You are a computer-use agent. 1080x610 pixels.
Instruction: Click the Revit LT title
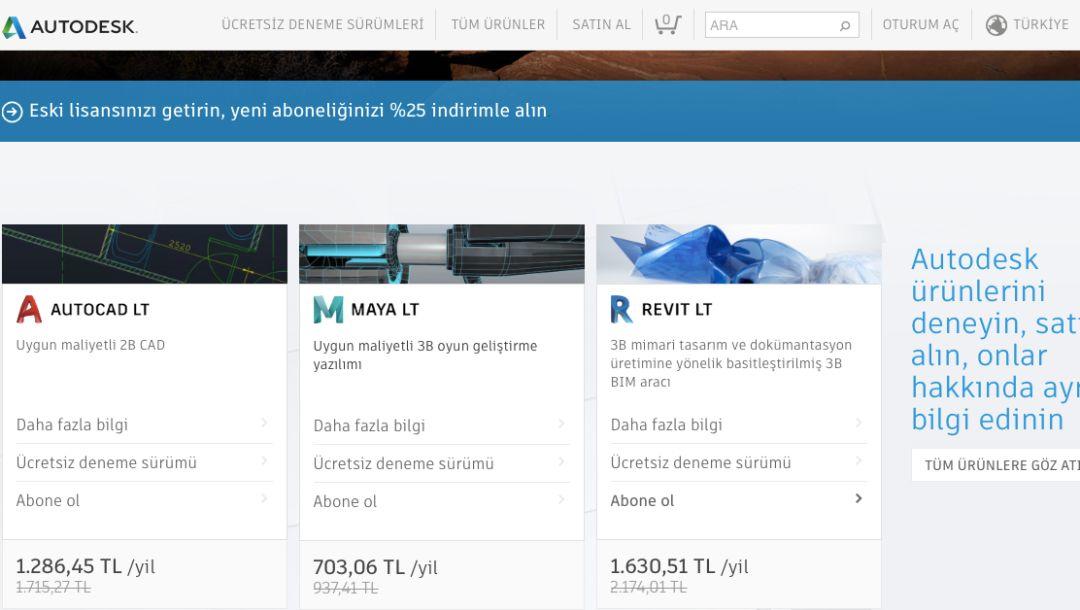676,310
